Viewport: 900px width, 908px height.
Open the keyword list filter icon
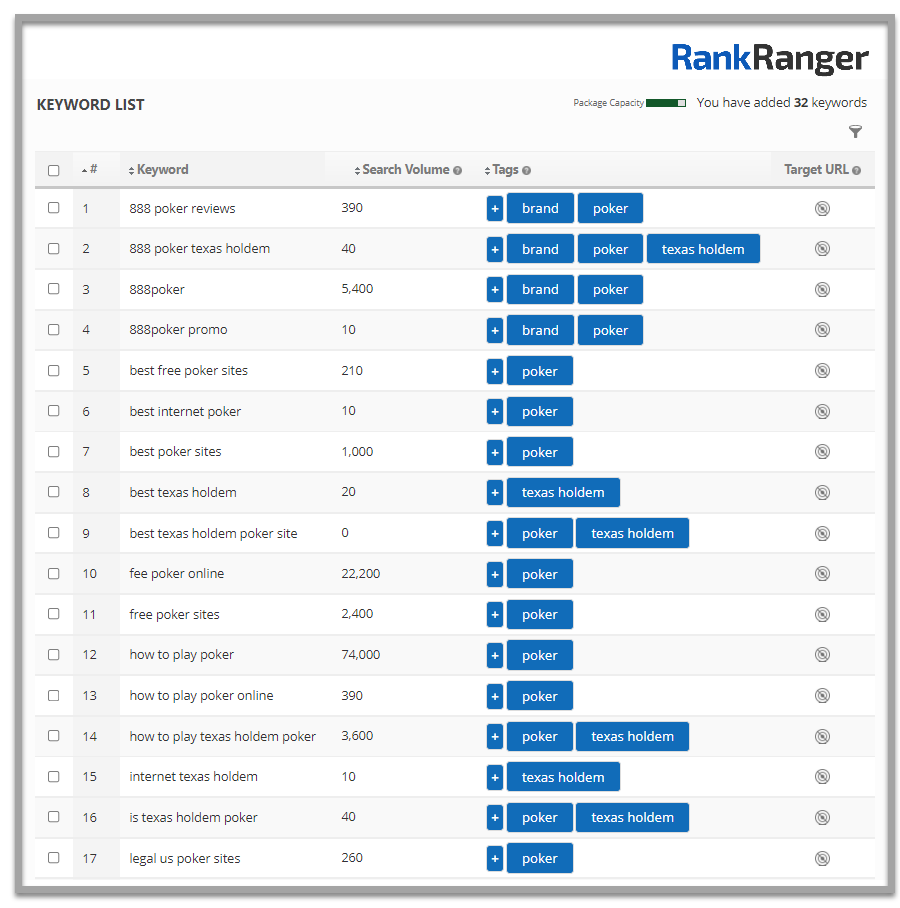pyautogui.click(x=854, y=131)
